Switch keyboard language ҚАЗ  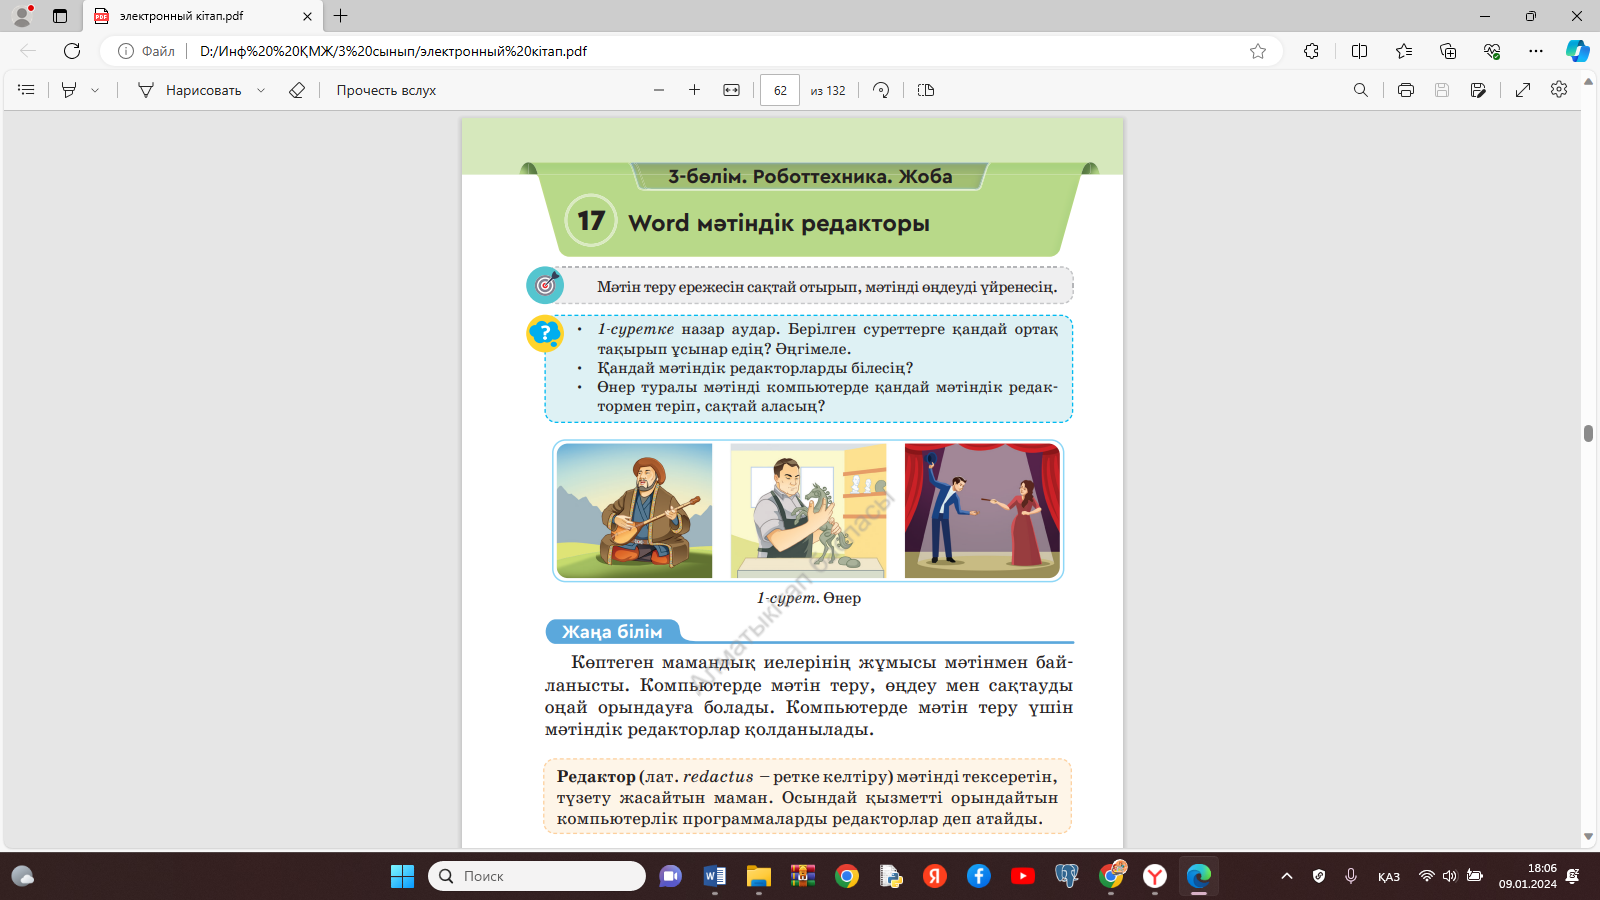click(1389, 877)
